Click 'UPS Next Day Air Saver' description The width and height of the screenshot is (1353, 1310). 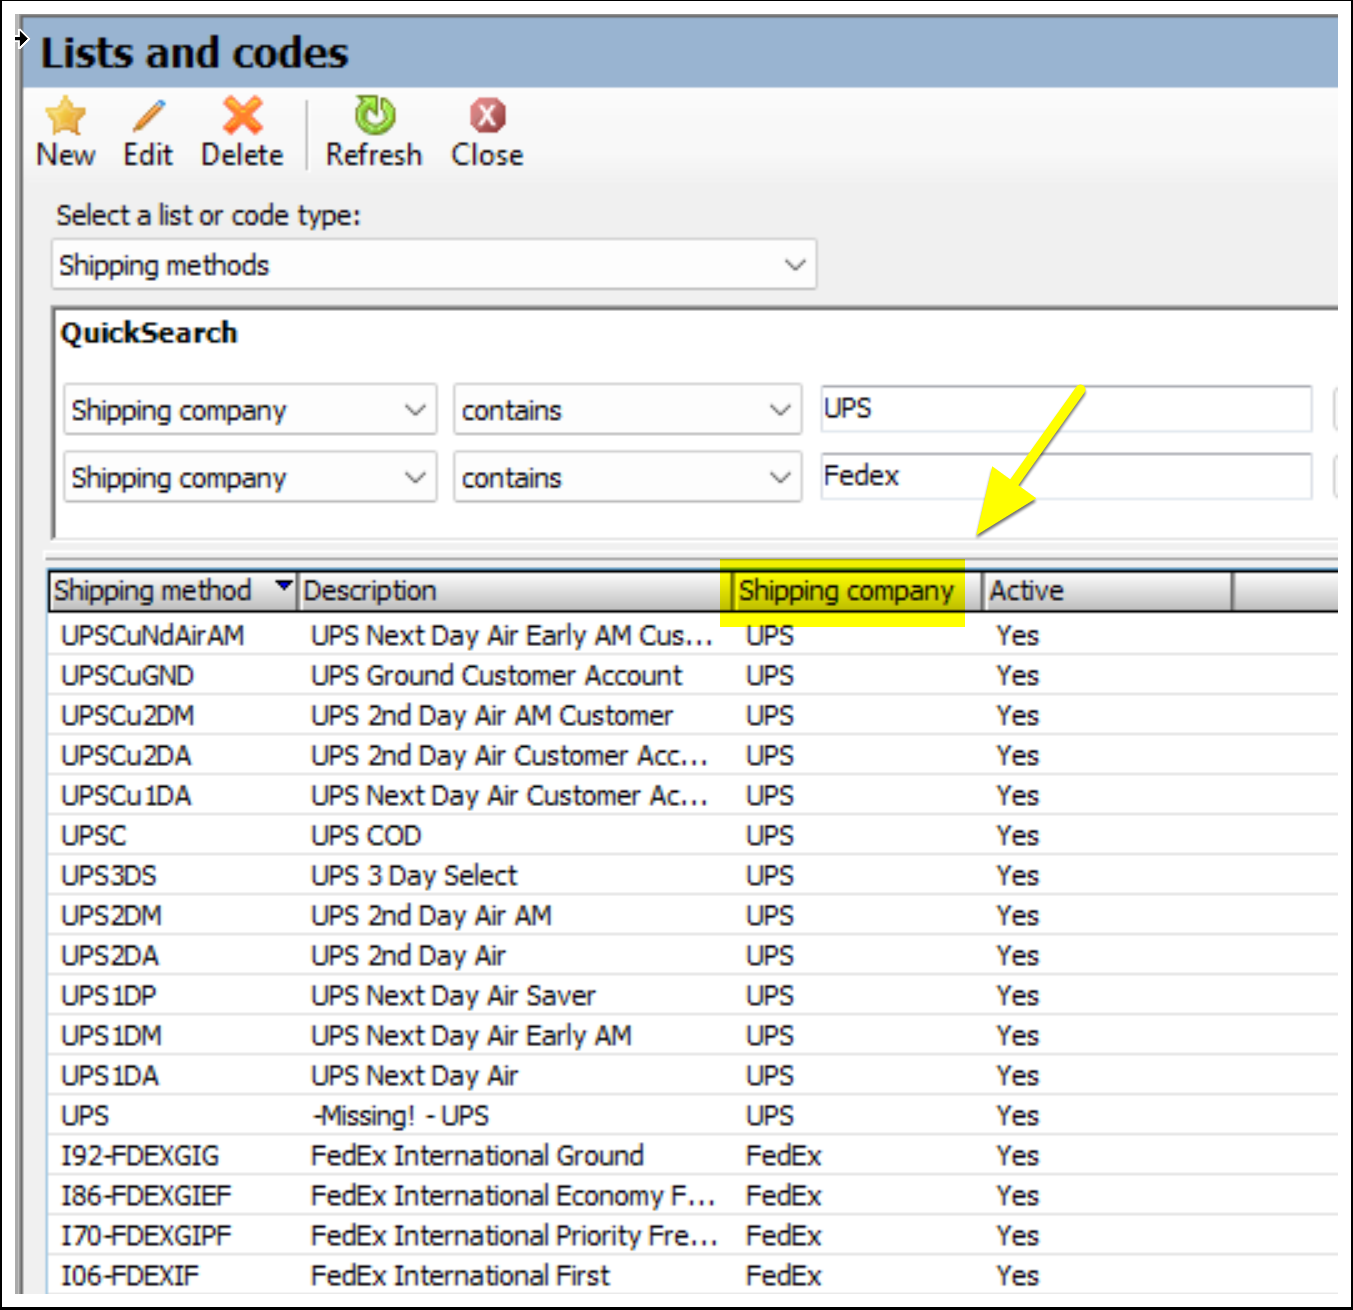pyautogui.click(x=453, y=996)
